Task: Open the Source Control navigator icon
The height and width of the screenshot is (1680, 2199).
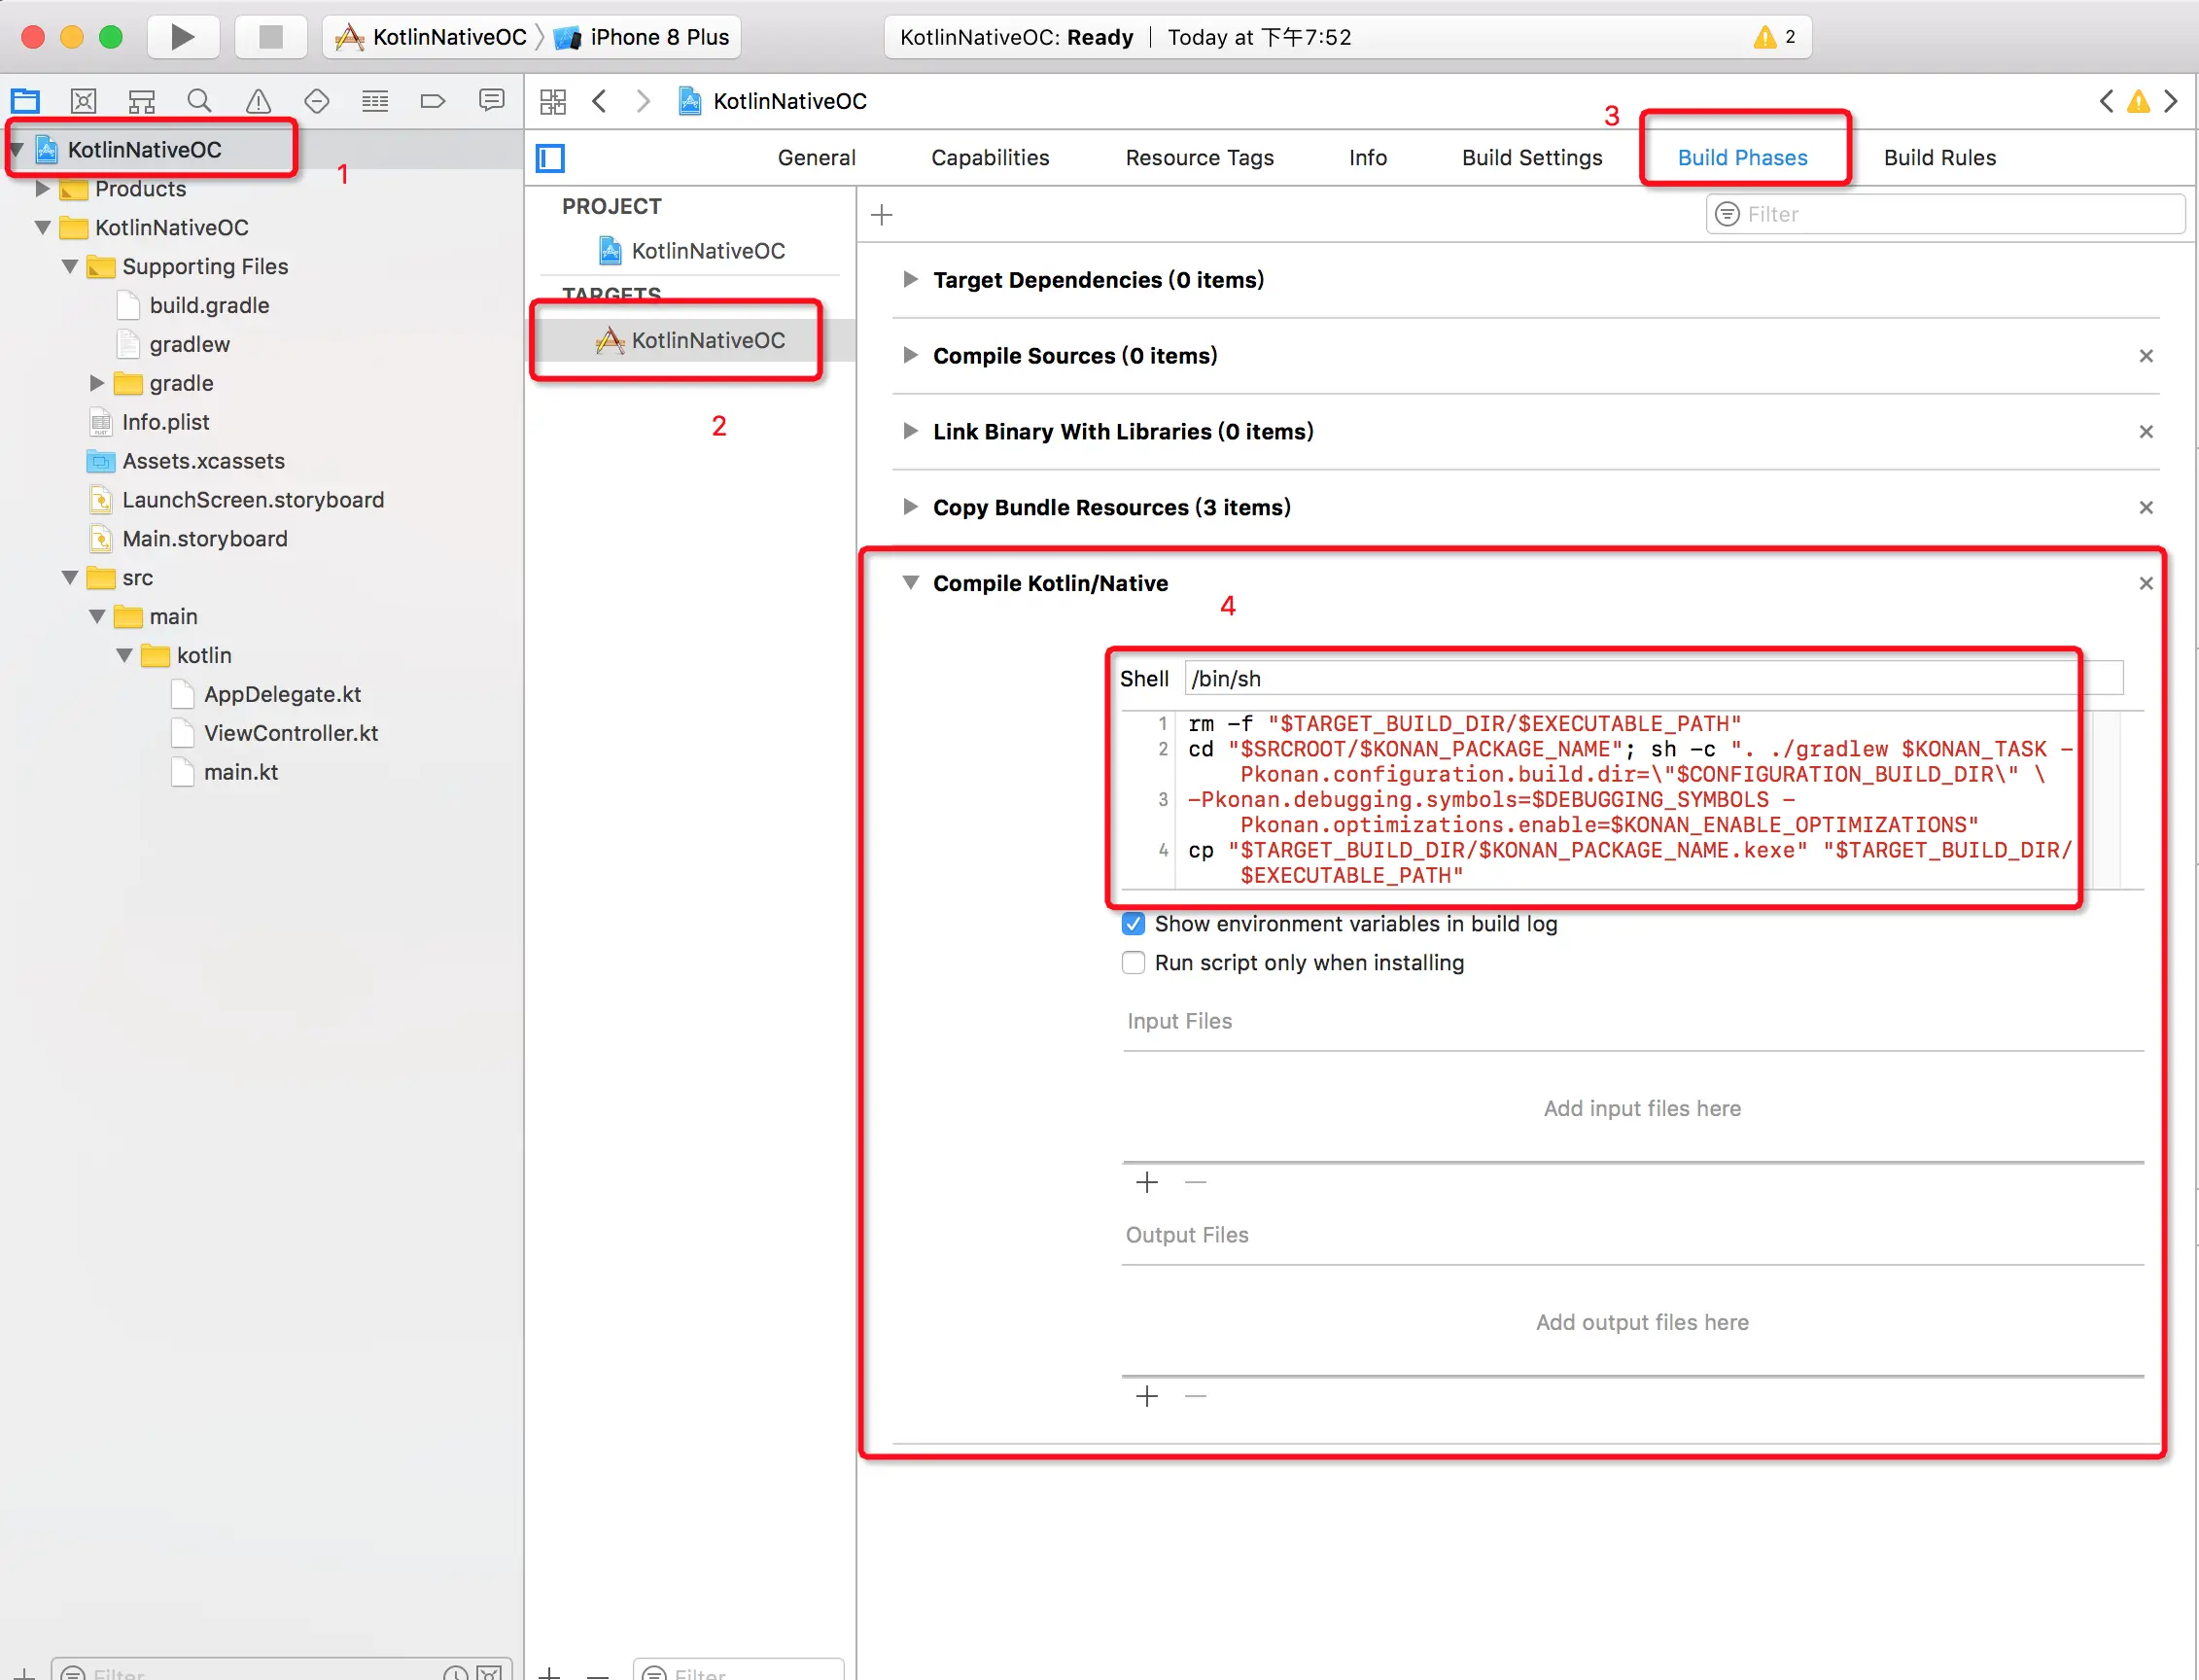Action: coord(83,101)
